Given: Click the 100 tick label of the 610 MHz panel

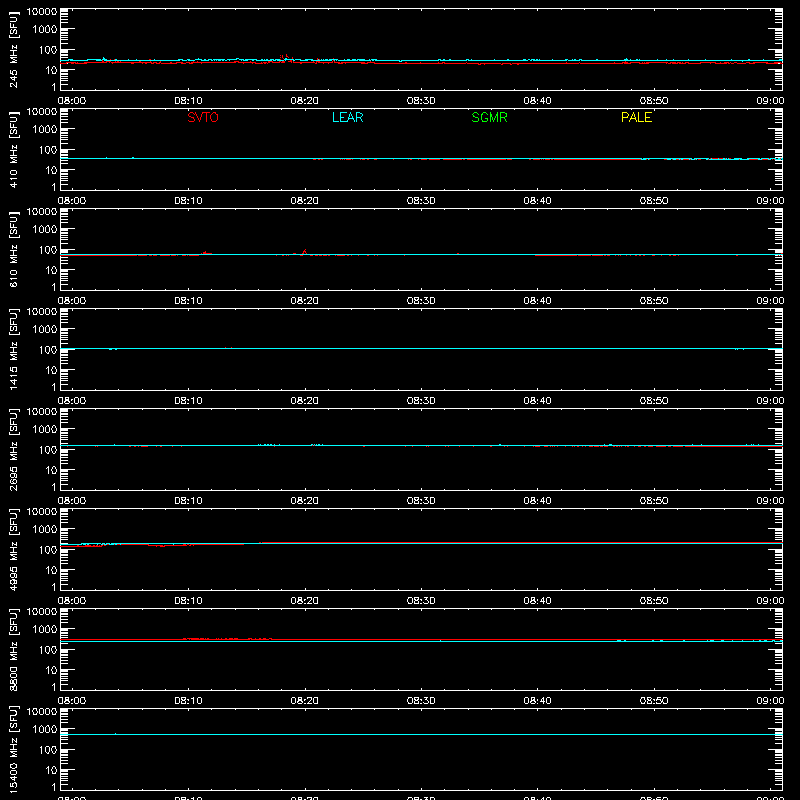Looking at the screenshot, I should pyautogui.click(x=48, y=249).
